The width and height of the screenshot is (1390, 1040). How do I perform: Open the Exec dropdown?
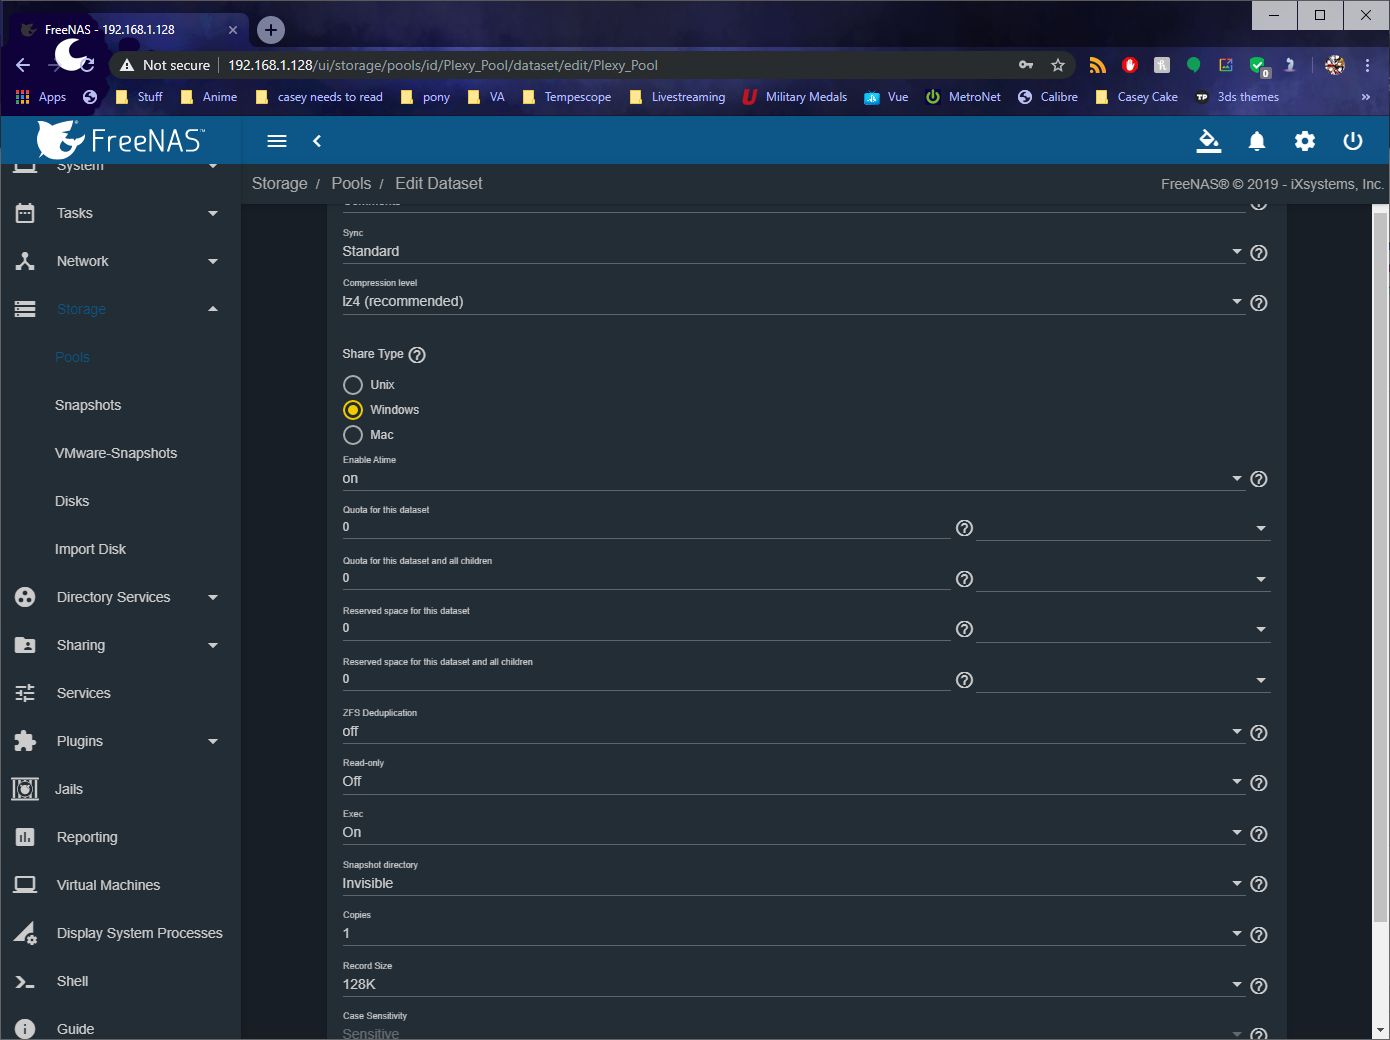pos(793,832)
